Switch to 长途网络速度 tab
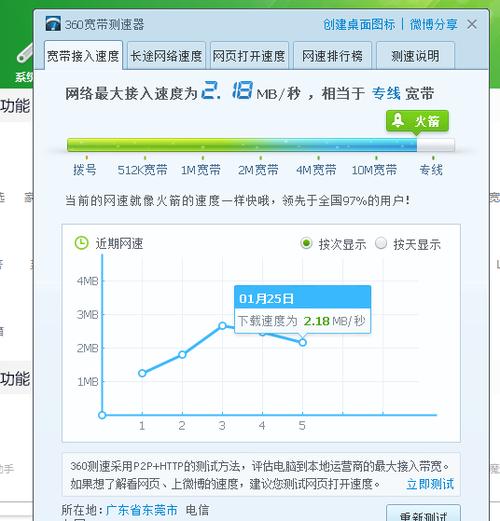The height and width of the screenshot is (521, 500). coord(166,56)
